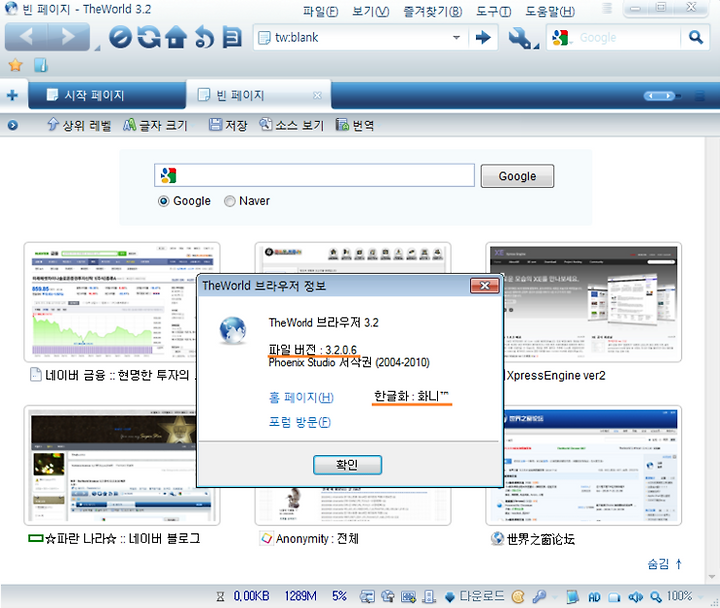The height and width of the screenshot is (608, 720).
Task: Open the 즐겨찾기(B) menu
Action: [x=432, y=11]
